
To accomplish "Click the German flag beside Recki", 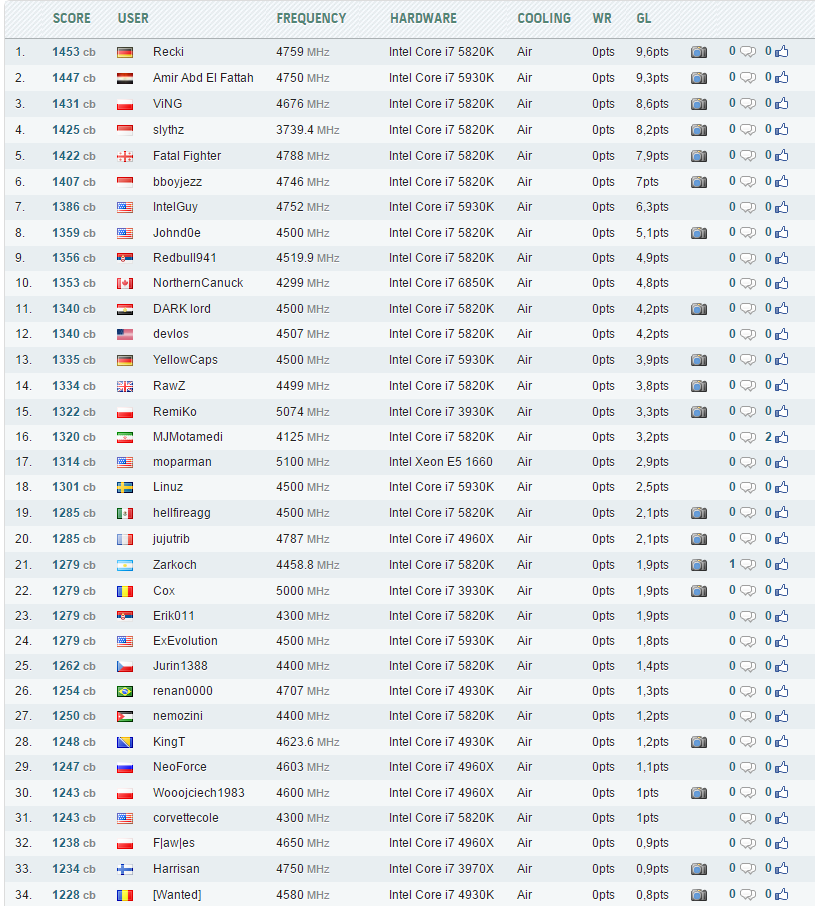I will [125, 53].
